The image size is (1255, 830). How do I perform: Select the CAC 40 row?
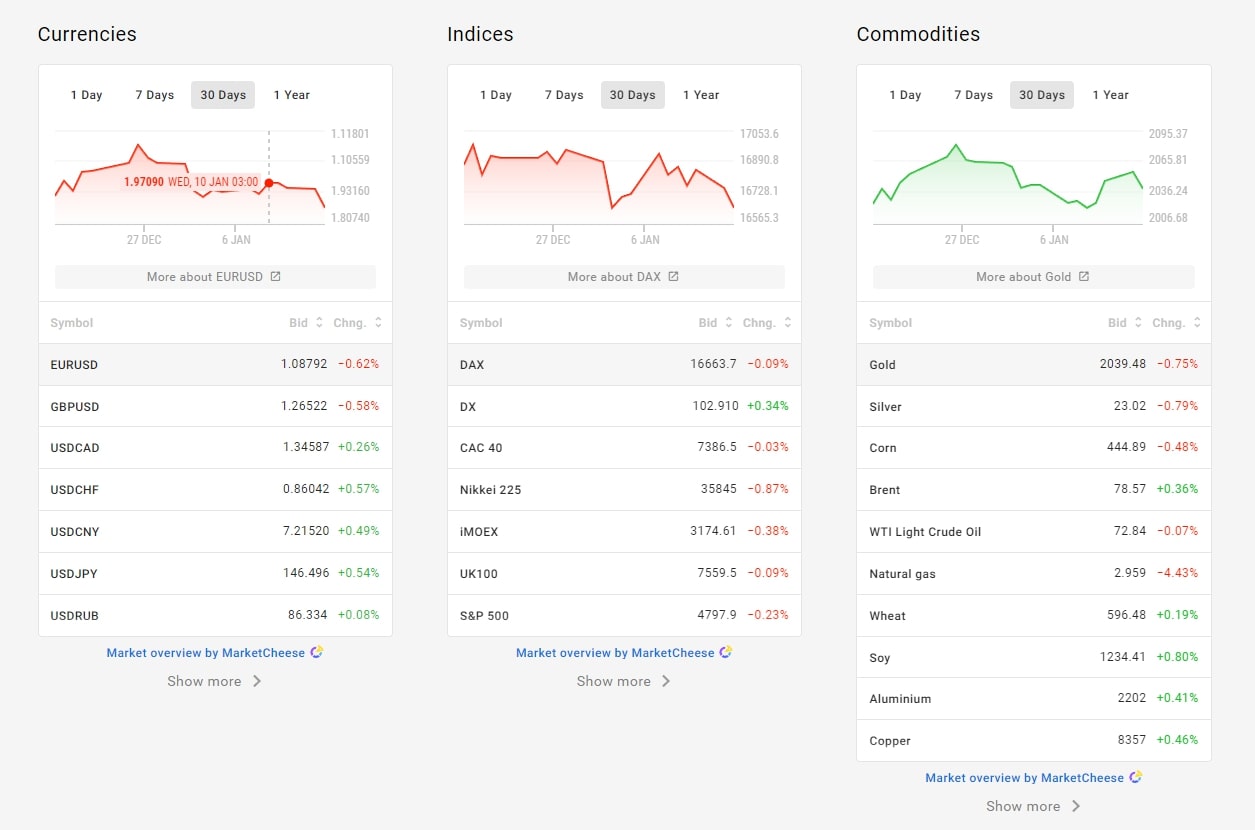tap(624, 448)
